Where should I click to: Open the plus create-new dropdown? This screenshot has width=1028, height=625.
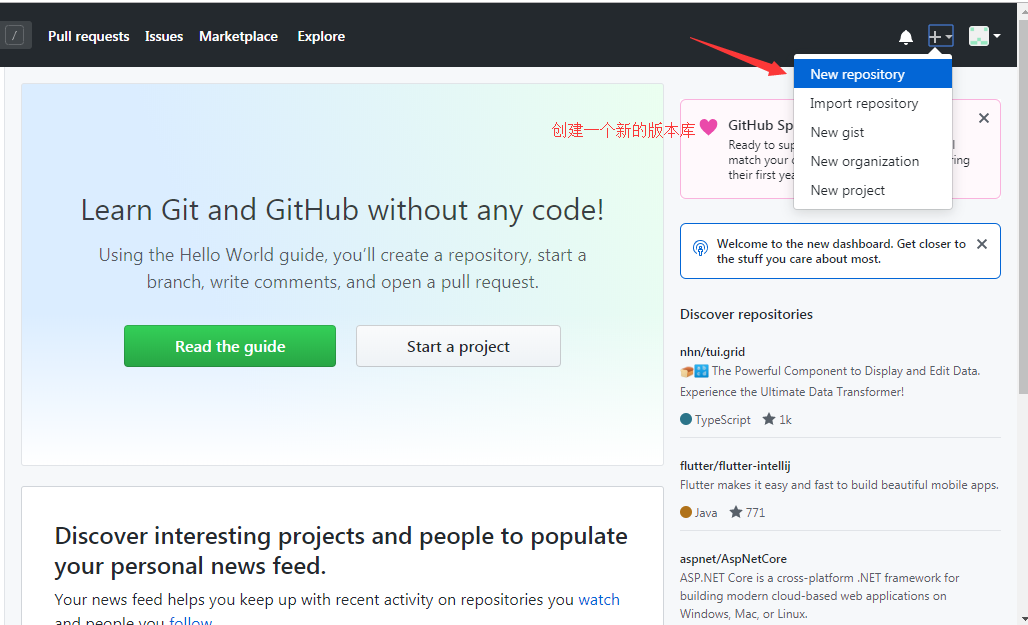coord(940,37)
